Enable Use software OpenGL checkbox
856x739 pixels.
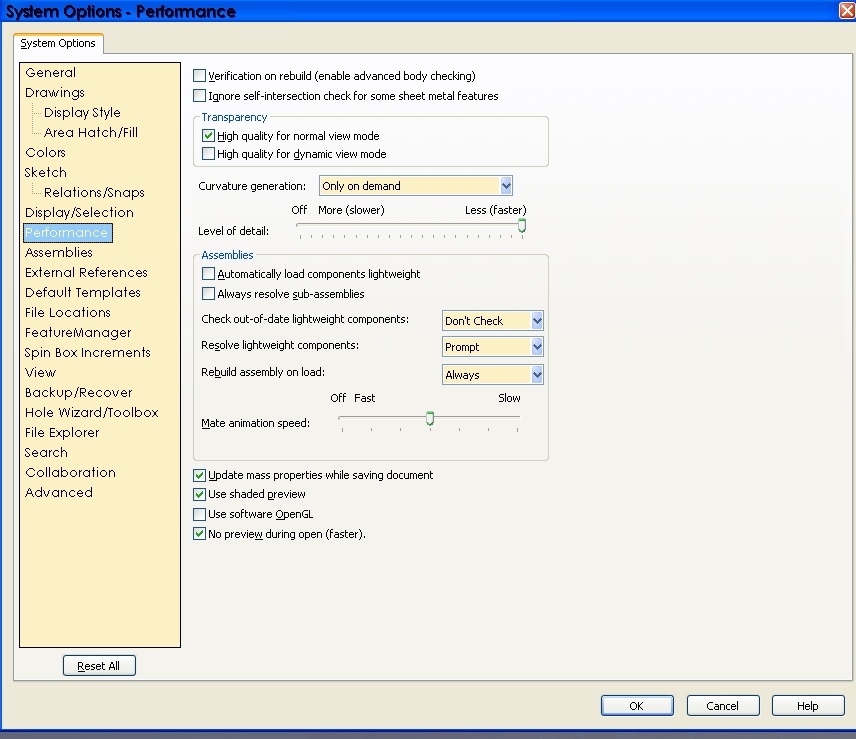199,514
